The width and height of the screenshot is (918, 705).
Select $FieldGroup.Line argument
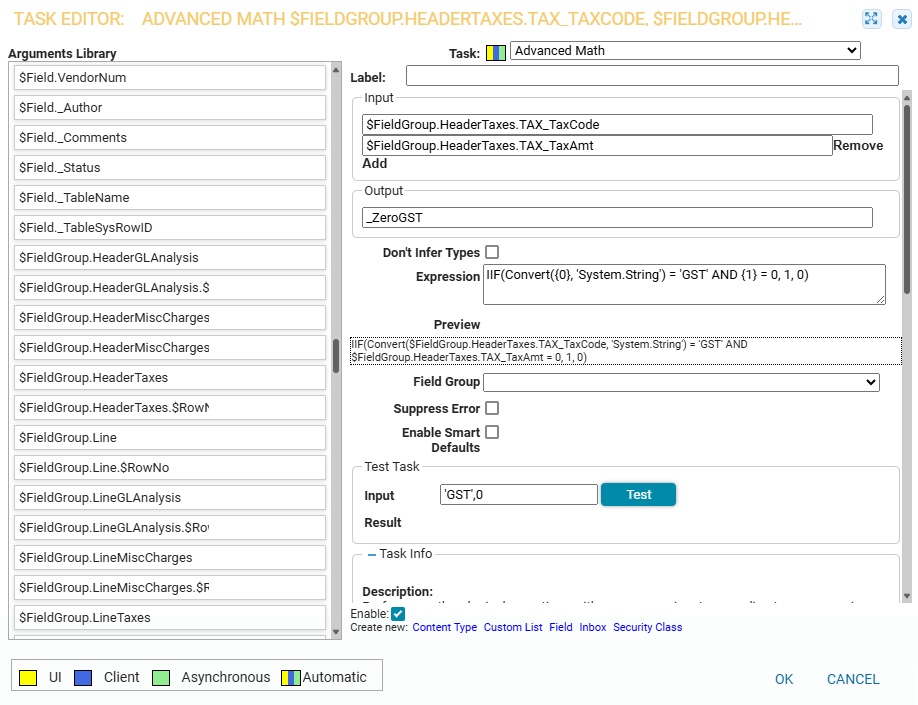tap(170, 437)
